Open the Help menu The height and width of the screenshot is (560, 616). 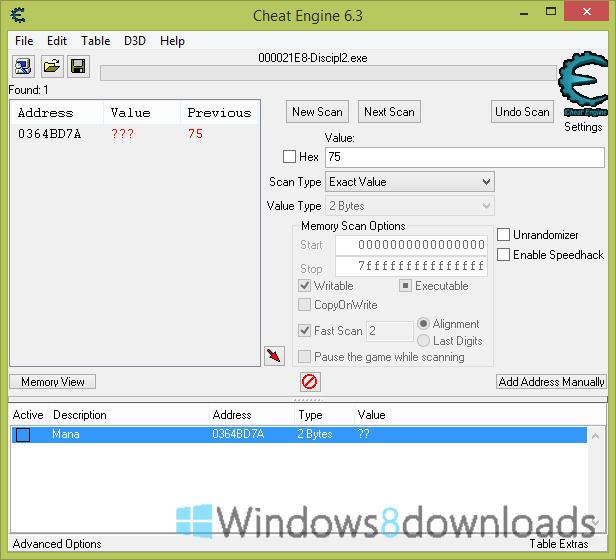[172, 40]
